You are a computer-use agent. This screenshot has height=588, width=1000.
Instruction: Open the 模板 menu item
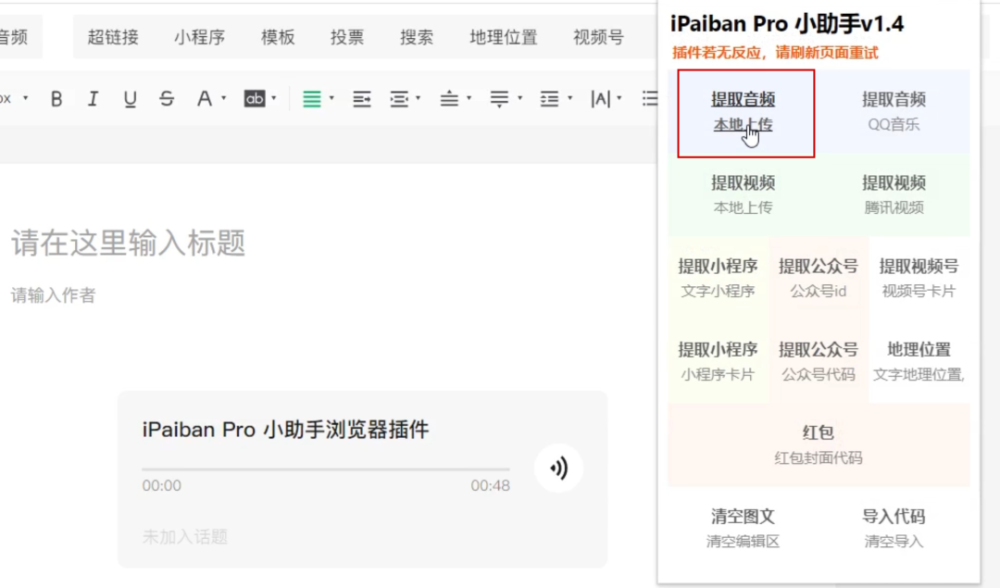(x=278, y=38)
